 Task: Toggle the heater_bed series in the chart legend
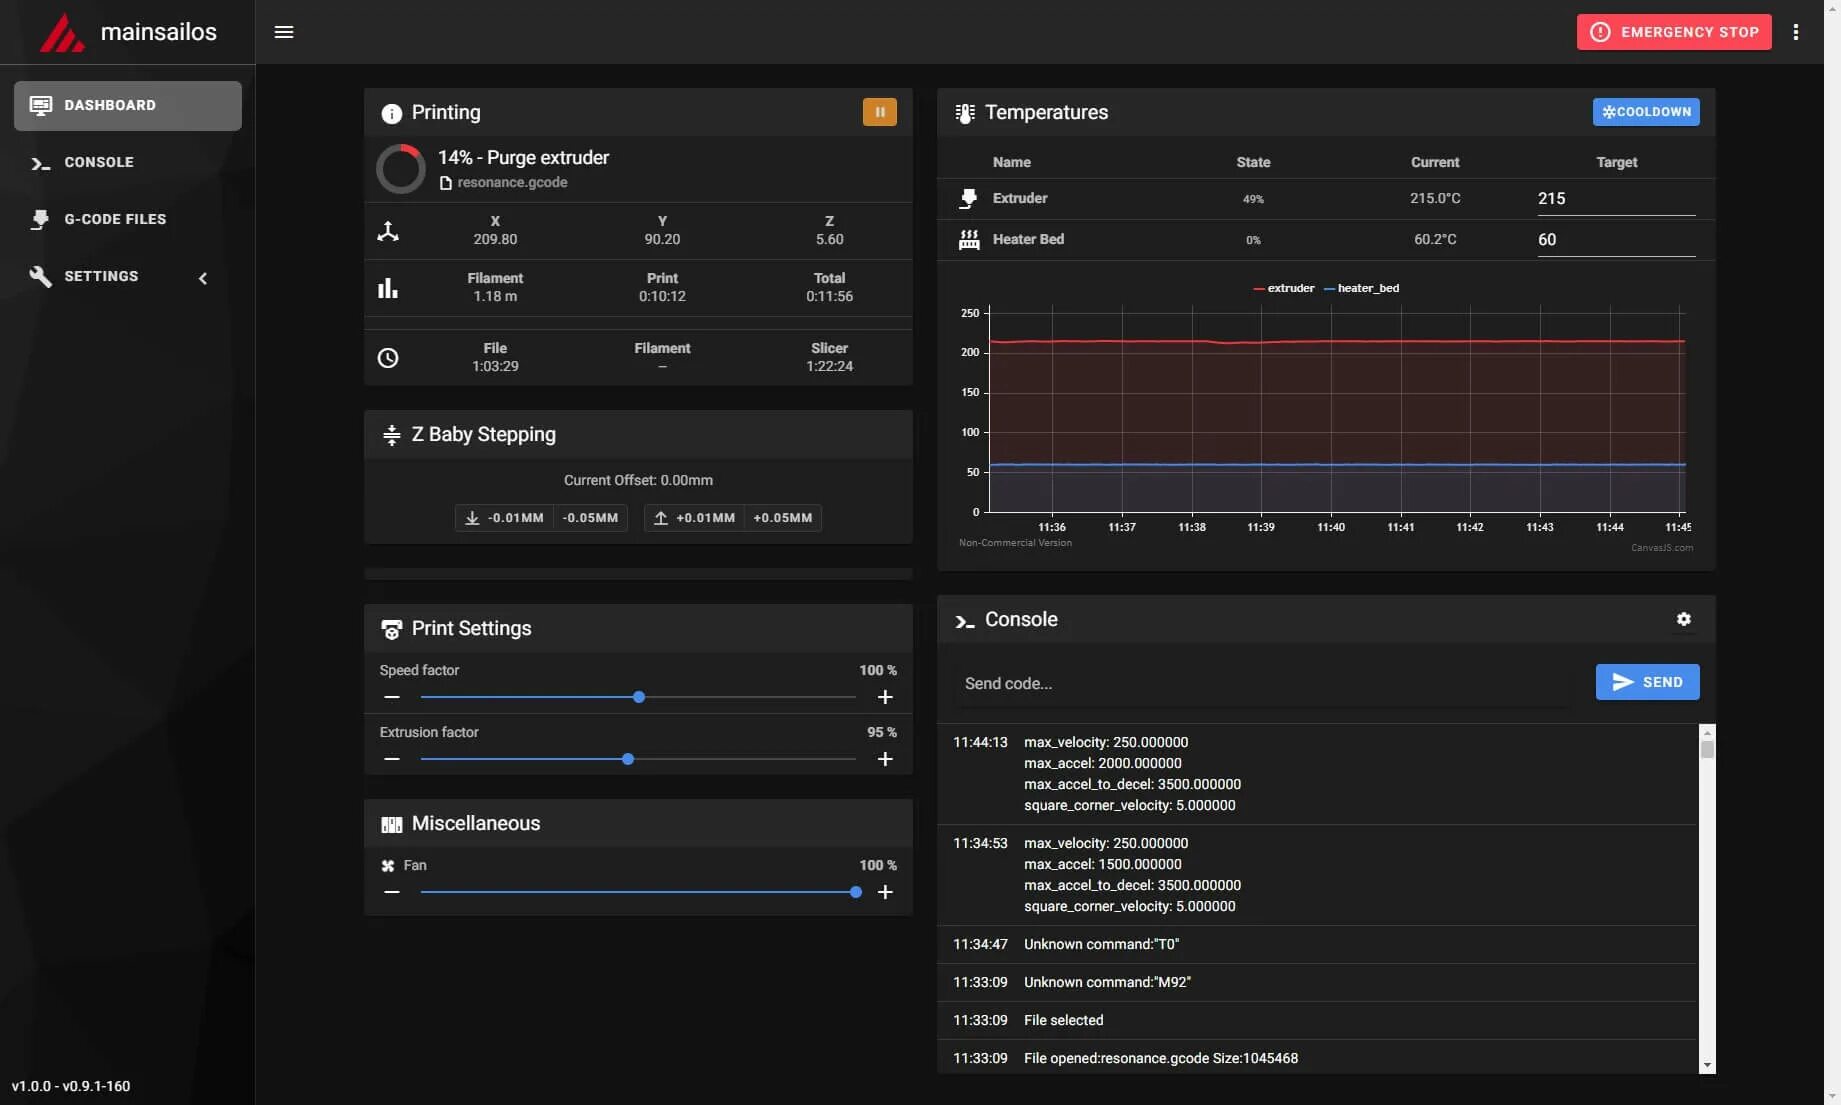pos(1361,288)
